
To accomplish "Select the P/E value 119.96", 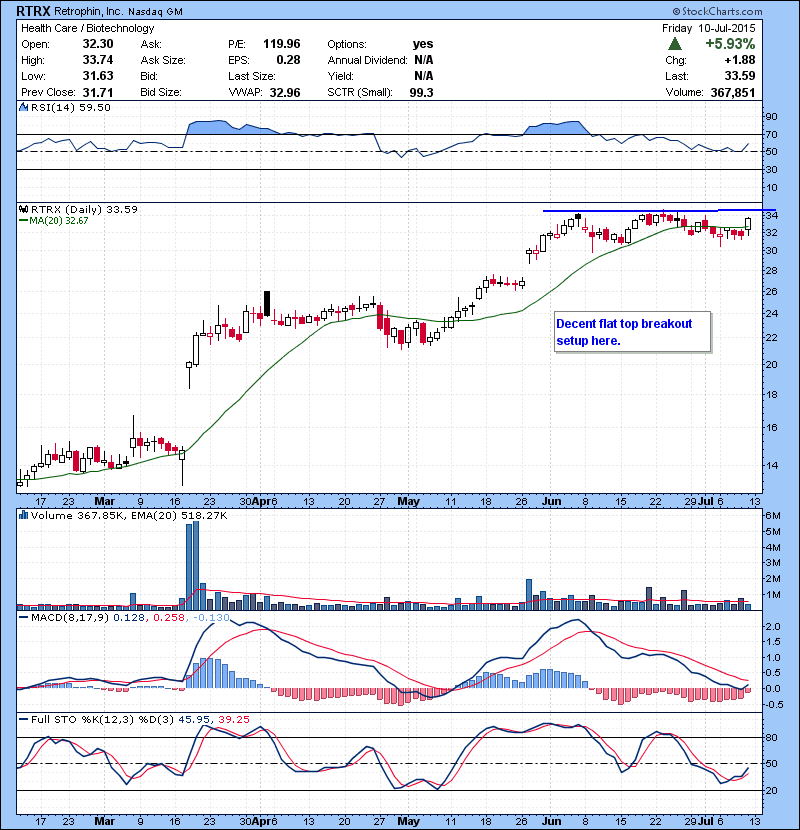I will click(282, 44).
